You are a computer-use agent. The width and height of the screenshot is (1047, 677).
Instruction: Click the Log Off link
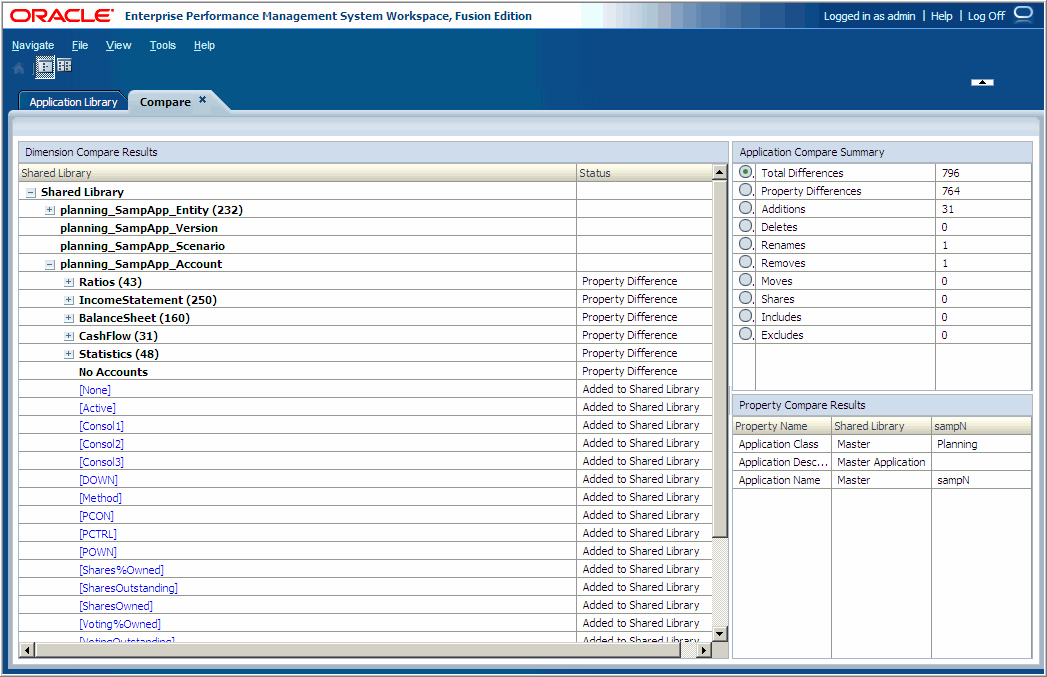pyautogui.click(x=986, y=16)
